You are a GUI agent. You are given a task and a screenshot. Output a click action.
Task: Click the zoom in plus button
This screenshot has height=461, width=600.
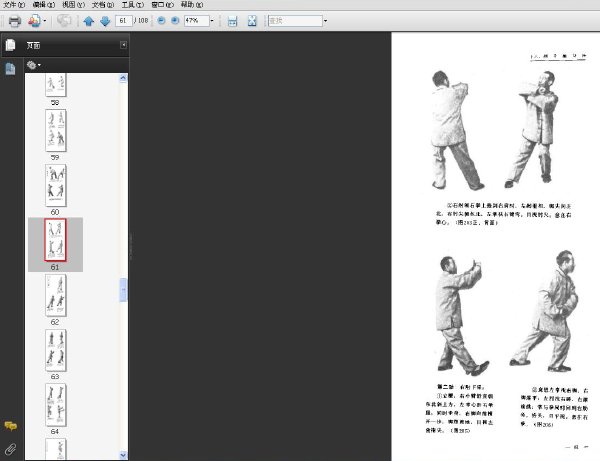pos(175,21)
